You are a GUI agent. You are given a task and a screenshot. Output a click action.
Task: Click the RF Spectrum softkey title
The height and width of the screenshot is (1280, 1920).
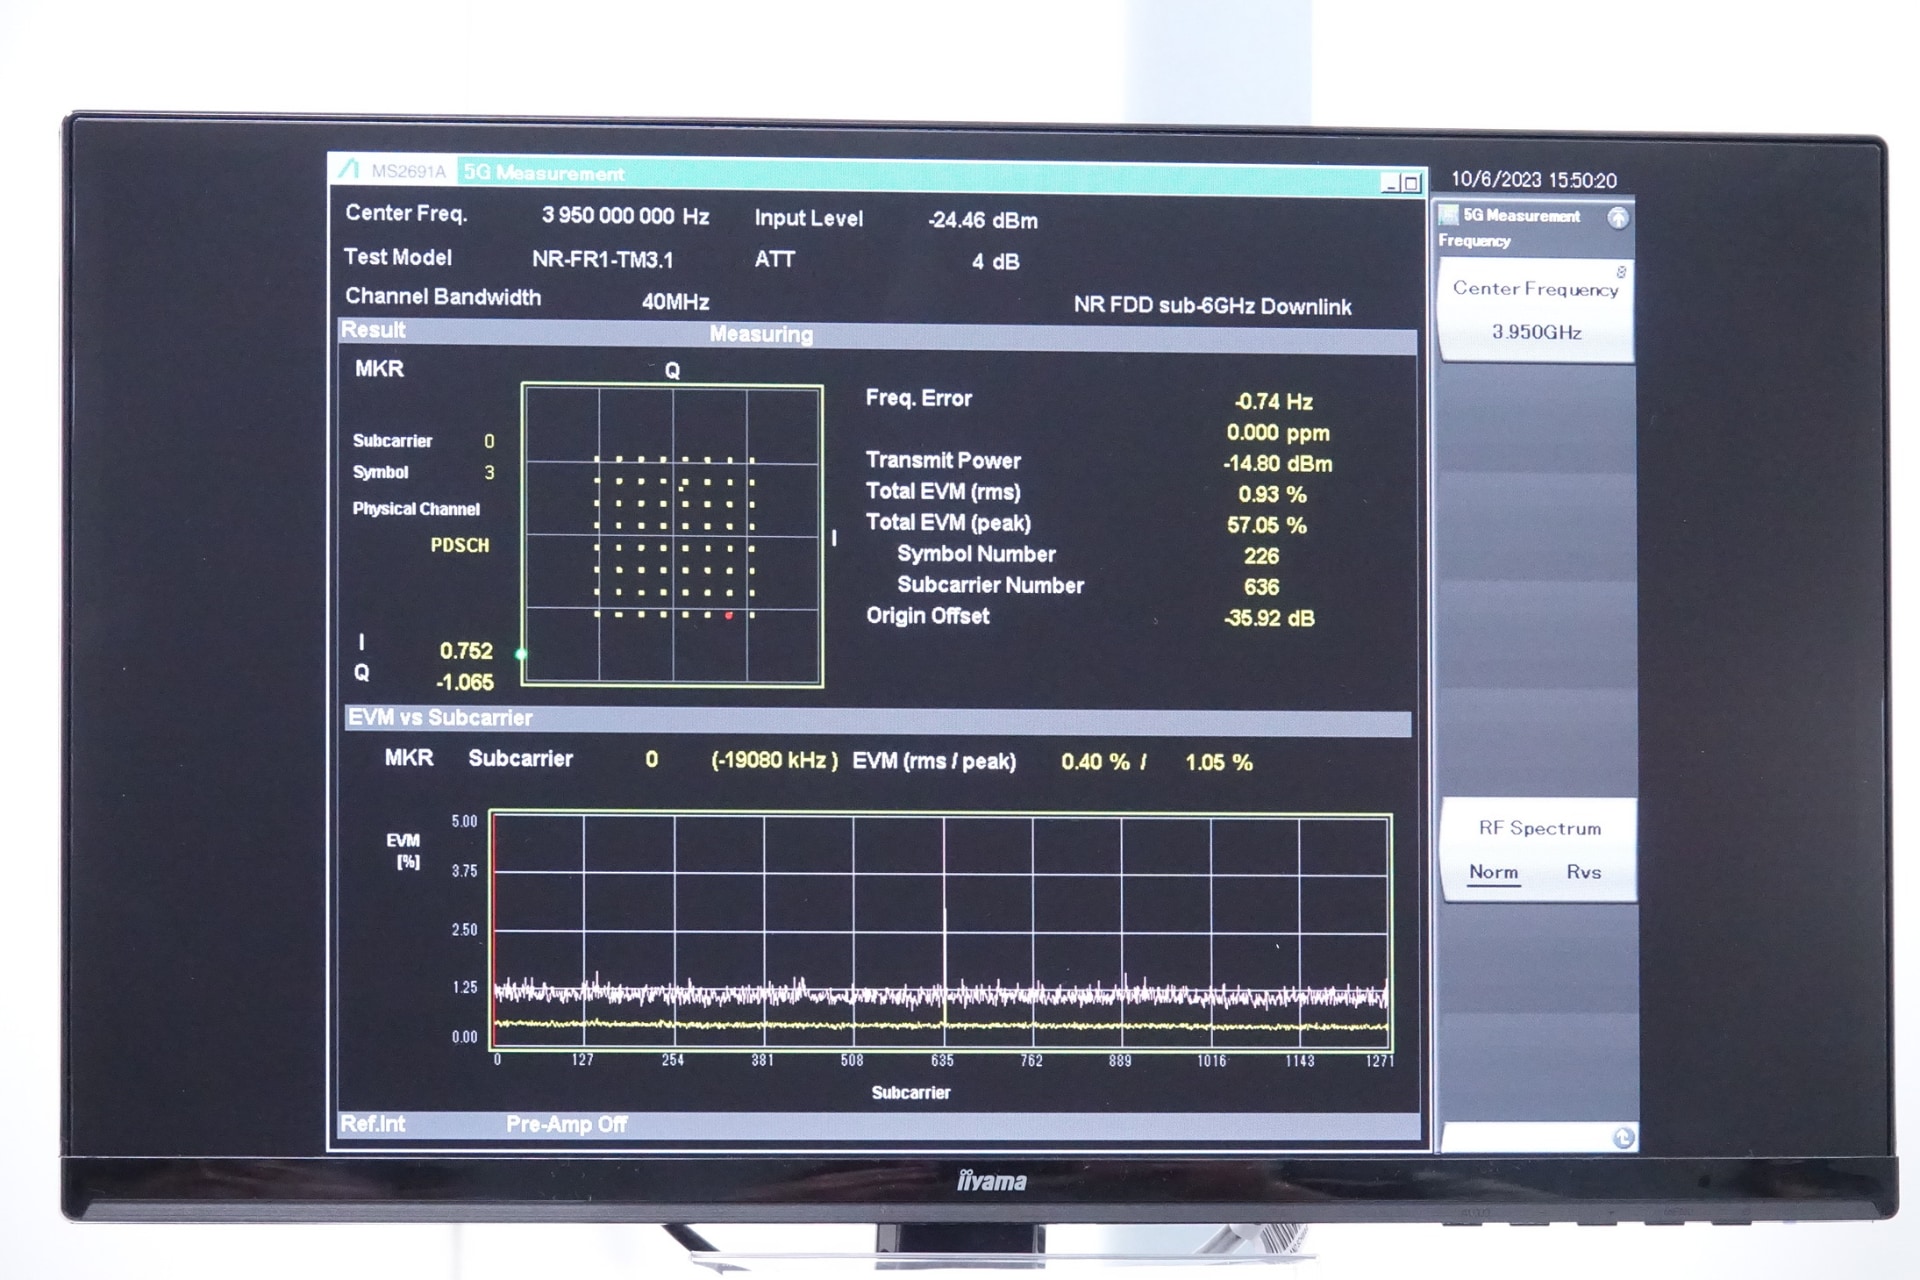(x=1539, y=828)
